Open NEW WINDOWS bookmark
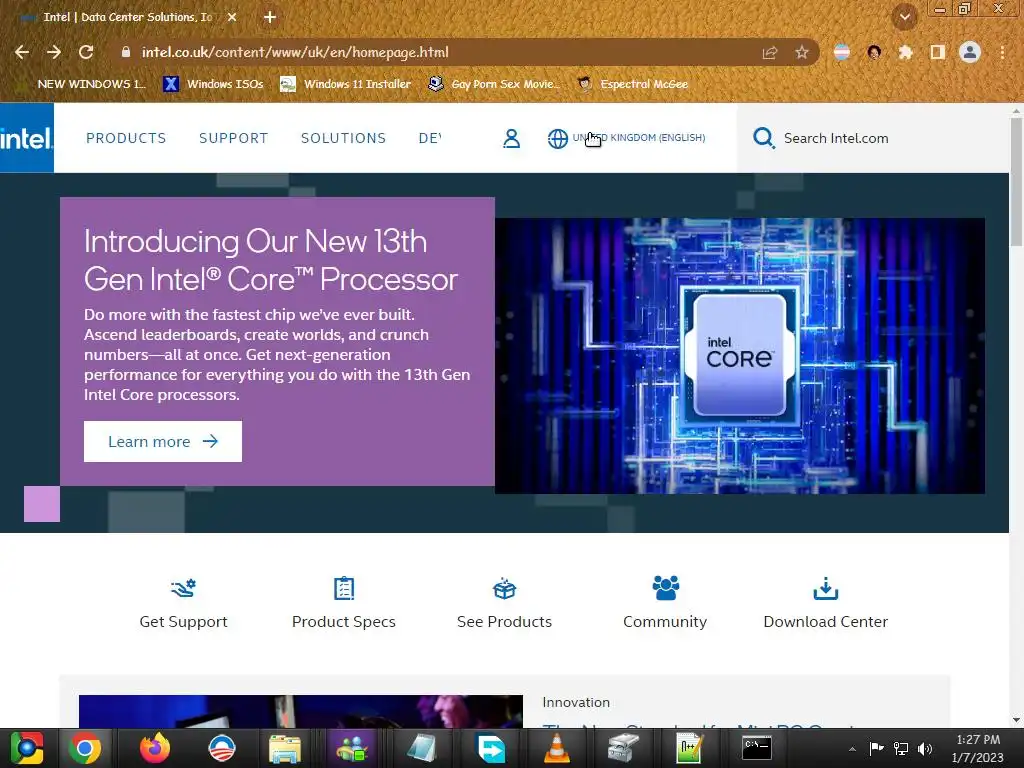Image resolution: width=1024 pixels, height=768 pixels. [x=84, y=84]
